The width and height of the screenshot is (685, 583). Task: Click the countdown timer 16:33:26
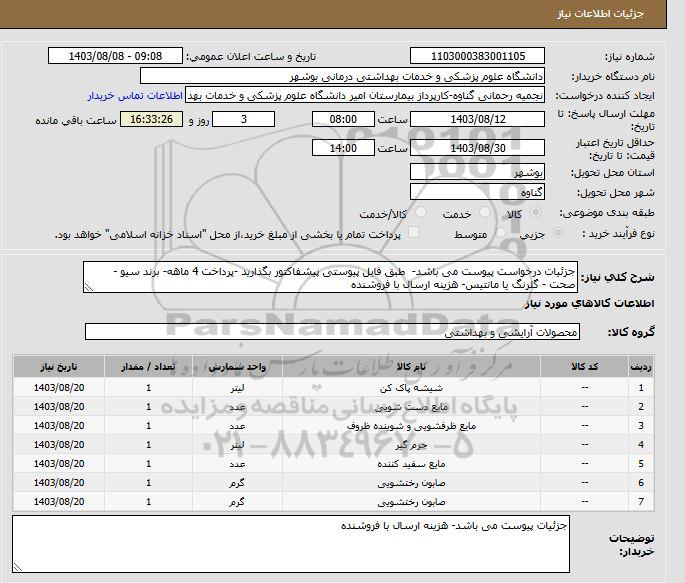[x=152, y=119]
